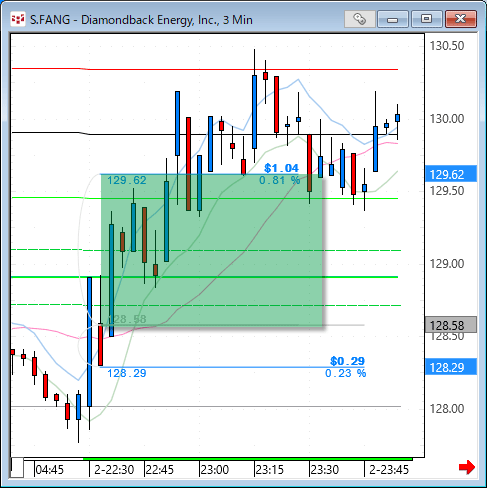Viewport: 487px width, 488px height.
Task: Select the 129.62 blue price marker on axis
Action: pos(451,174)
